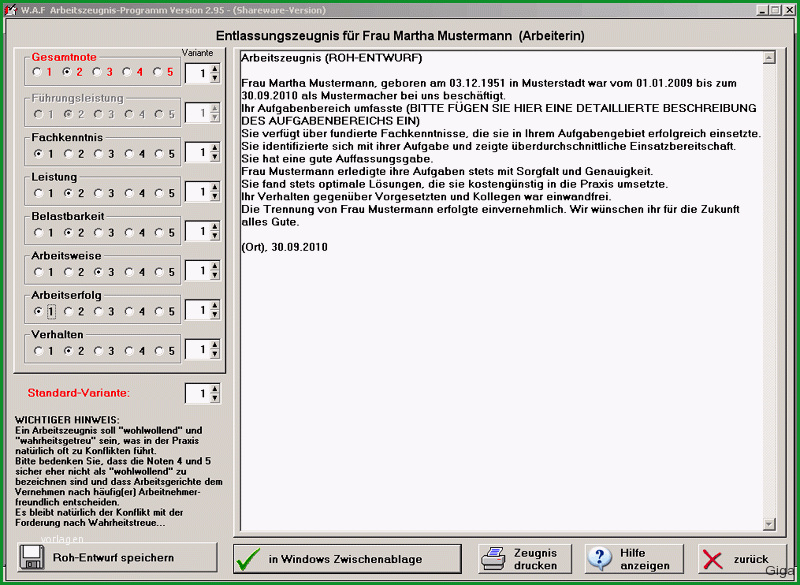Set Verhalten to grade 4
Viewport: 800px width, 585px height.
tap(129, 350)
